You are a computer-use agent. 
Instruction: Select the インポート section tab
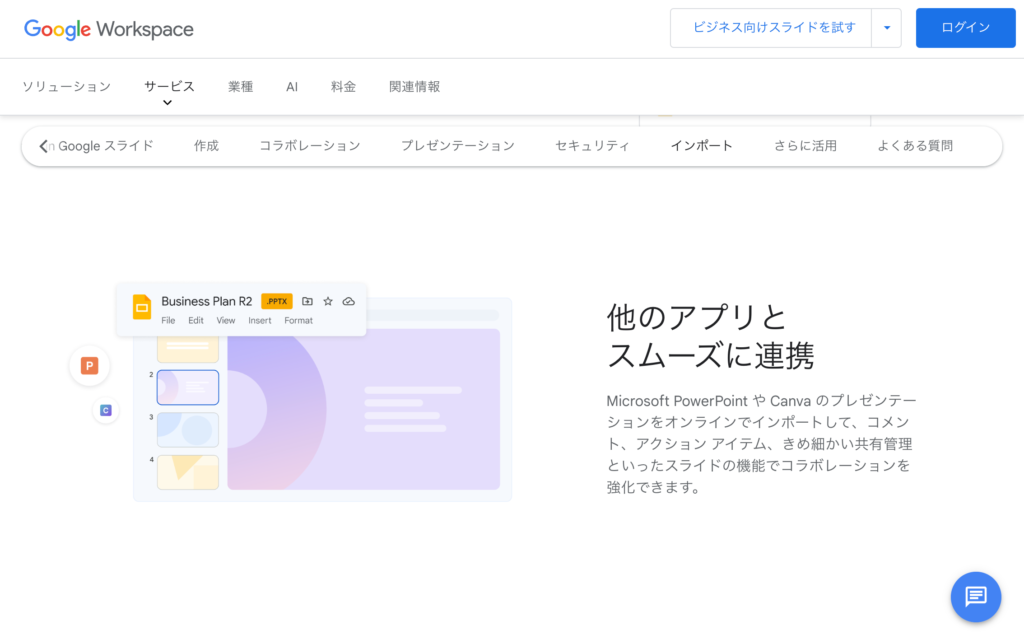pyautogui.click(x=702, y=146)
